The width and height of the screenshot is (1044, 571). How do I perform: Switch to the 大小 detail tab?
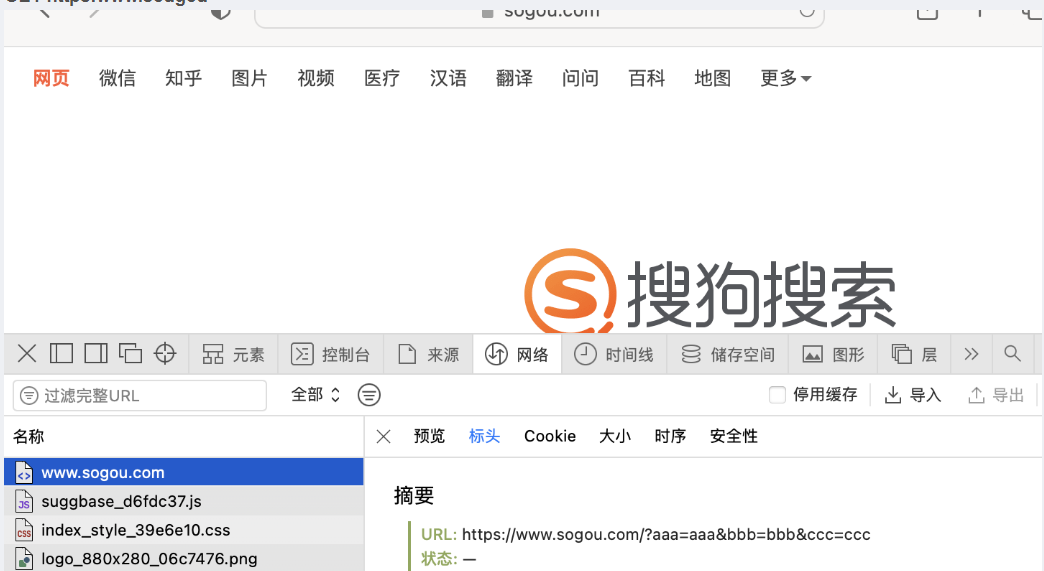(x=615, y=436)
